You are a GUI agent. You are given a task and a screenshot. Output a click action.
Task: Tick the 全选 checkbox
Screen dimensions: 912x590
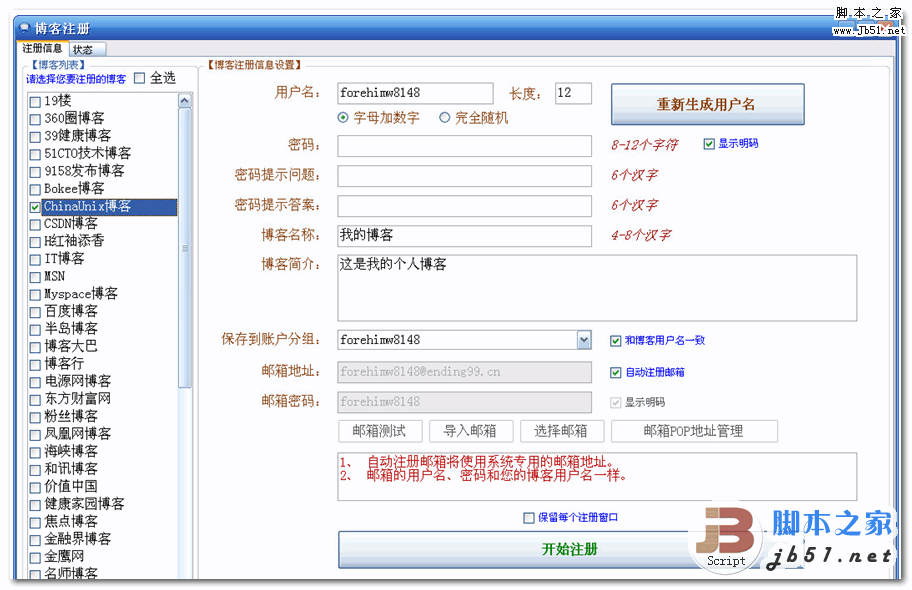140,78
